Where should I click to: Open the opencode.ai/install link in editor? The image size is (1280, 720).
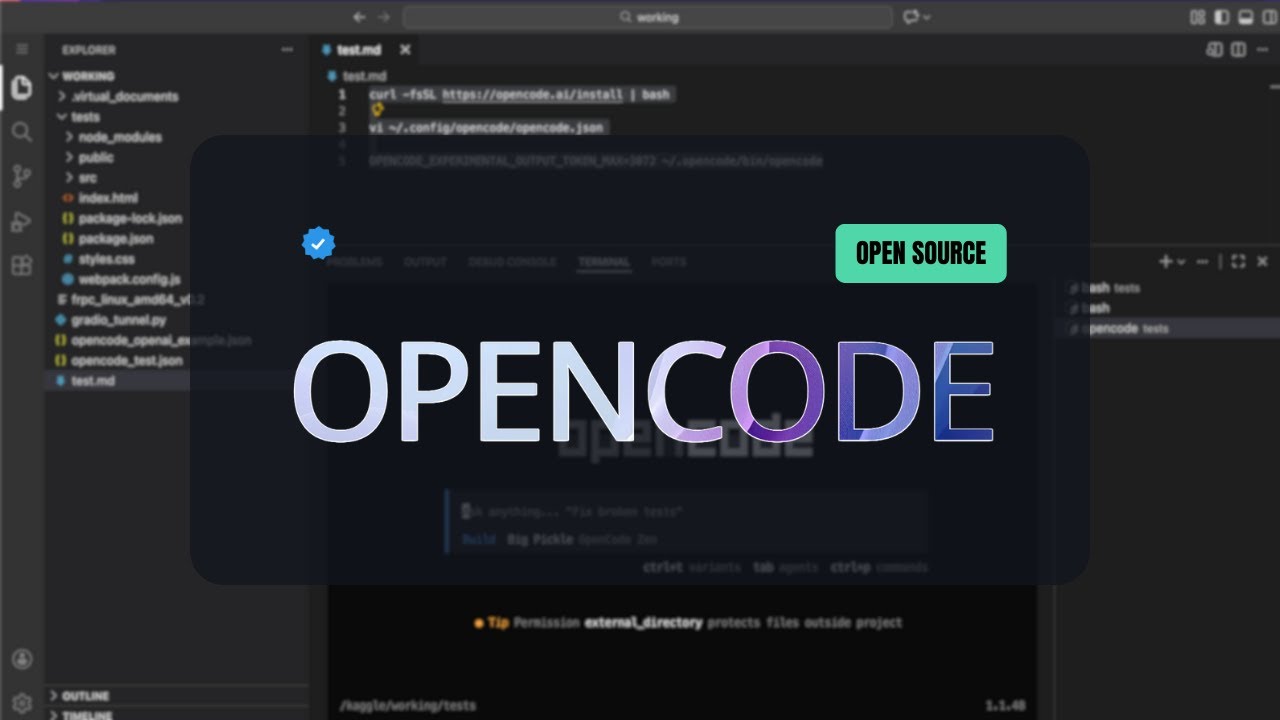(x=531, y=94)
